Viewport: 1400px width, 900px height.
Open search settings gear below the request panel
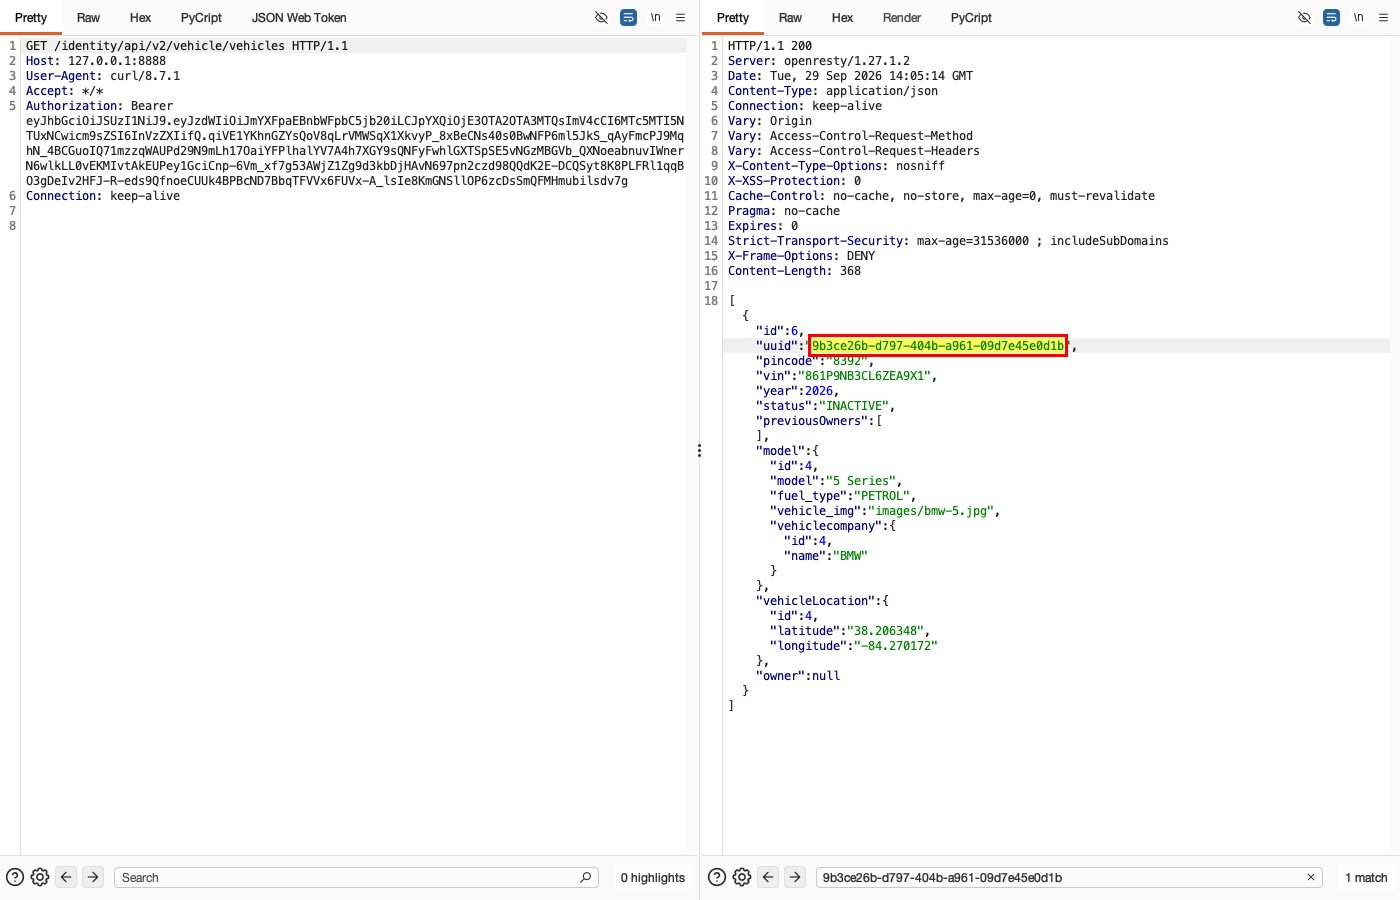[x=40, y=877]
